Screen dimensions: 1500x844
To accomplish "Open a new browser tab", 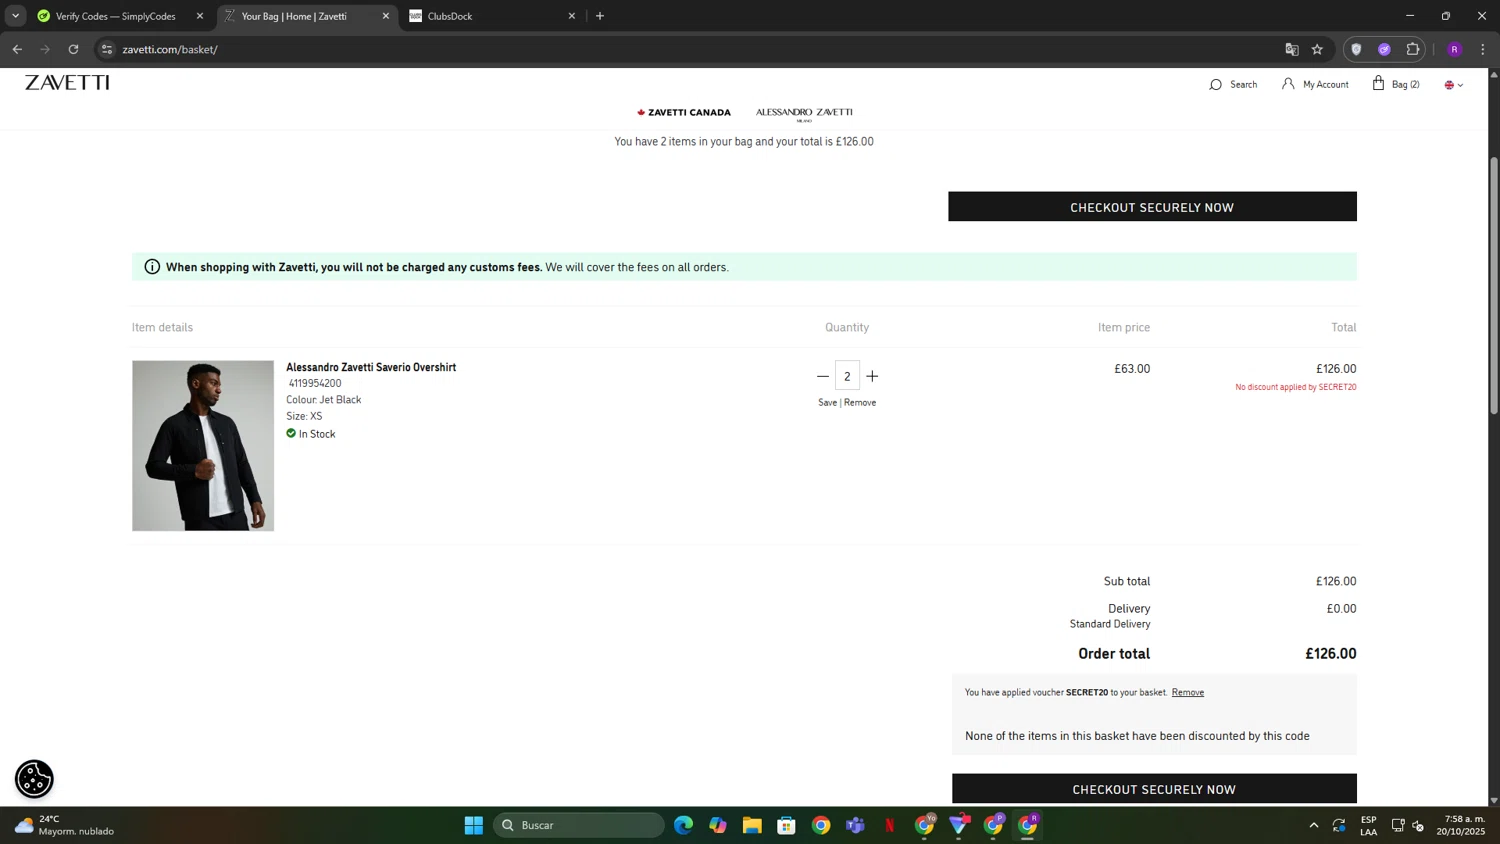I will (x=600, y=16).
